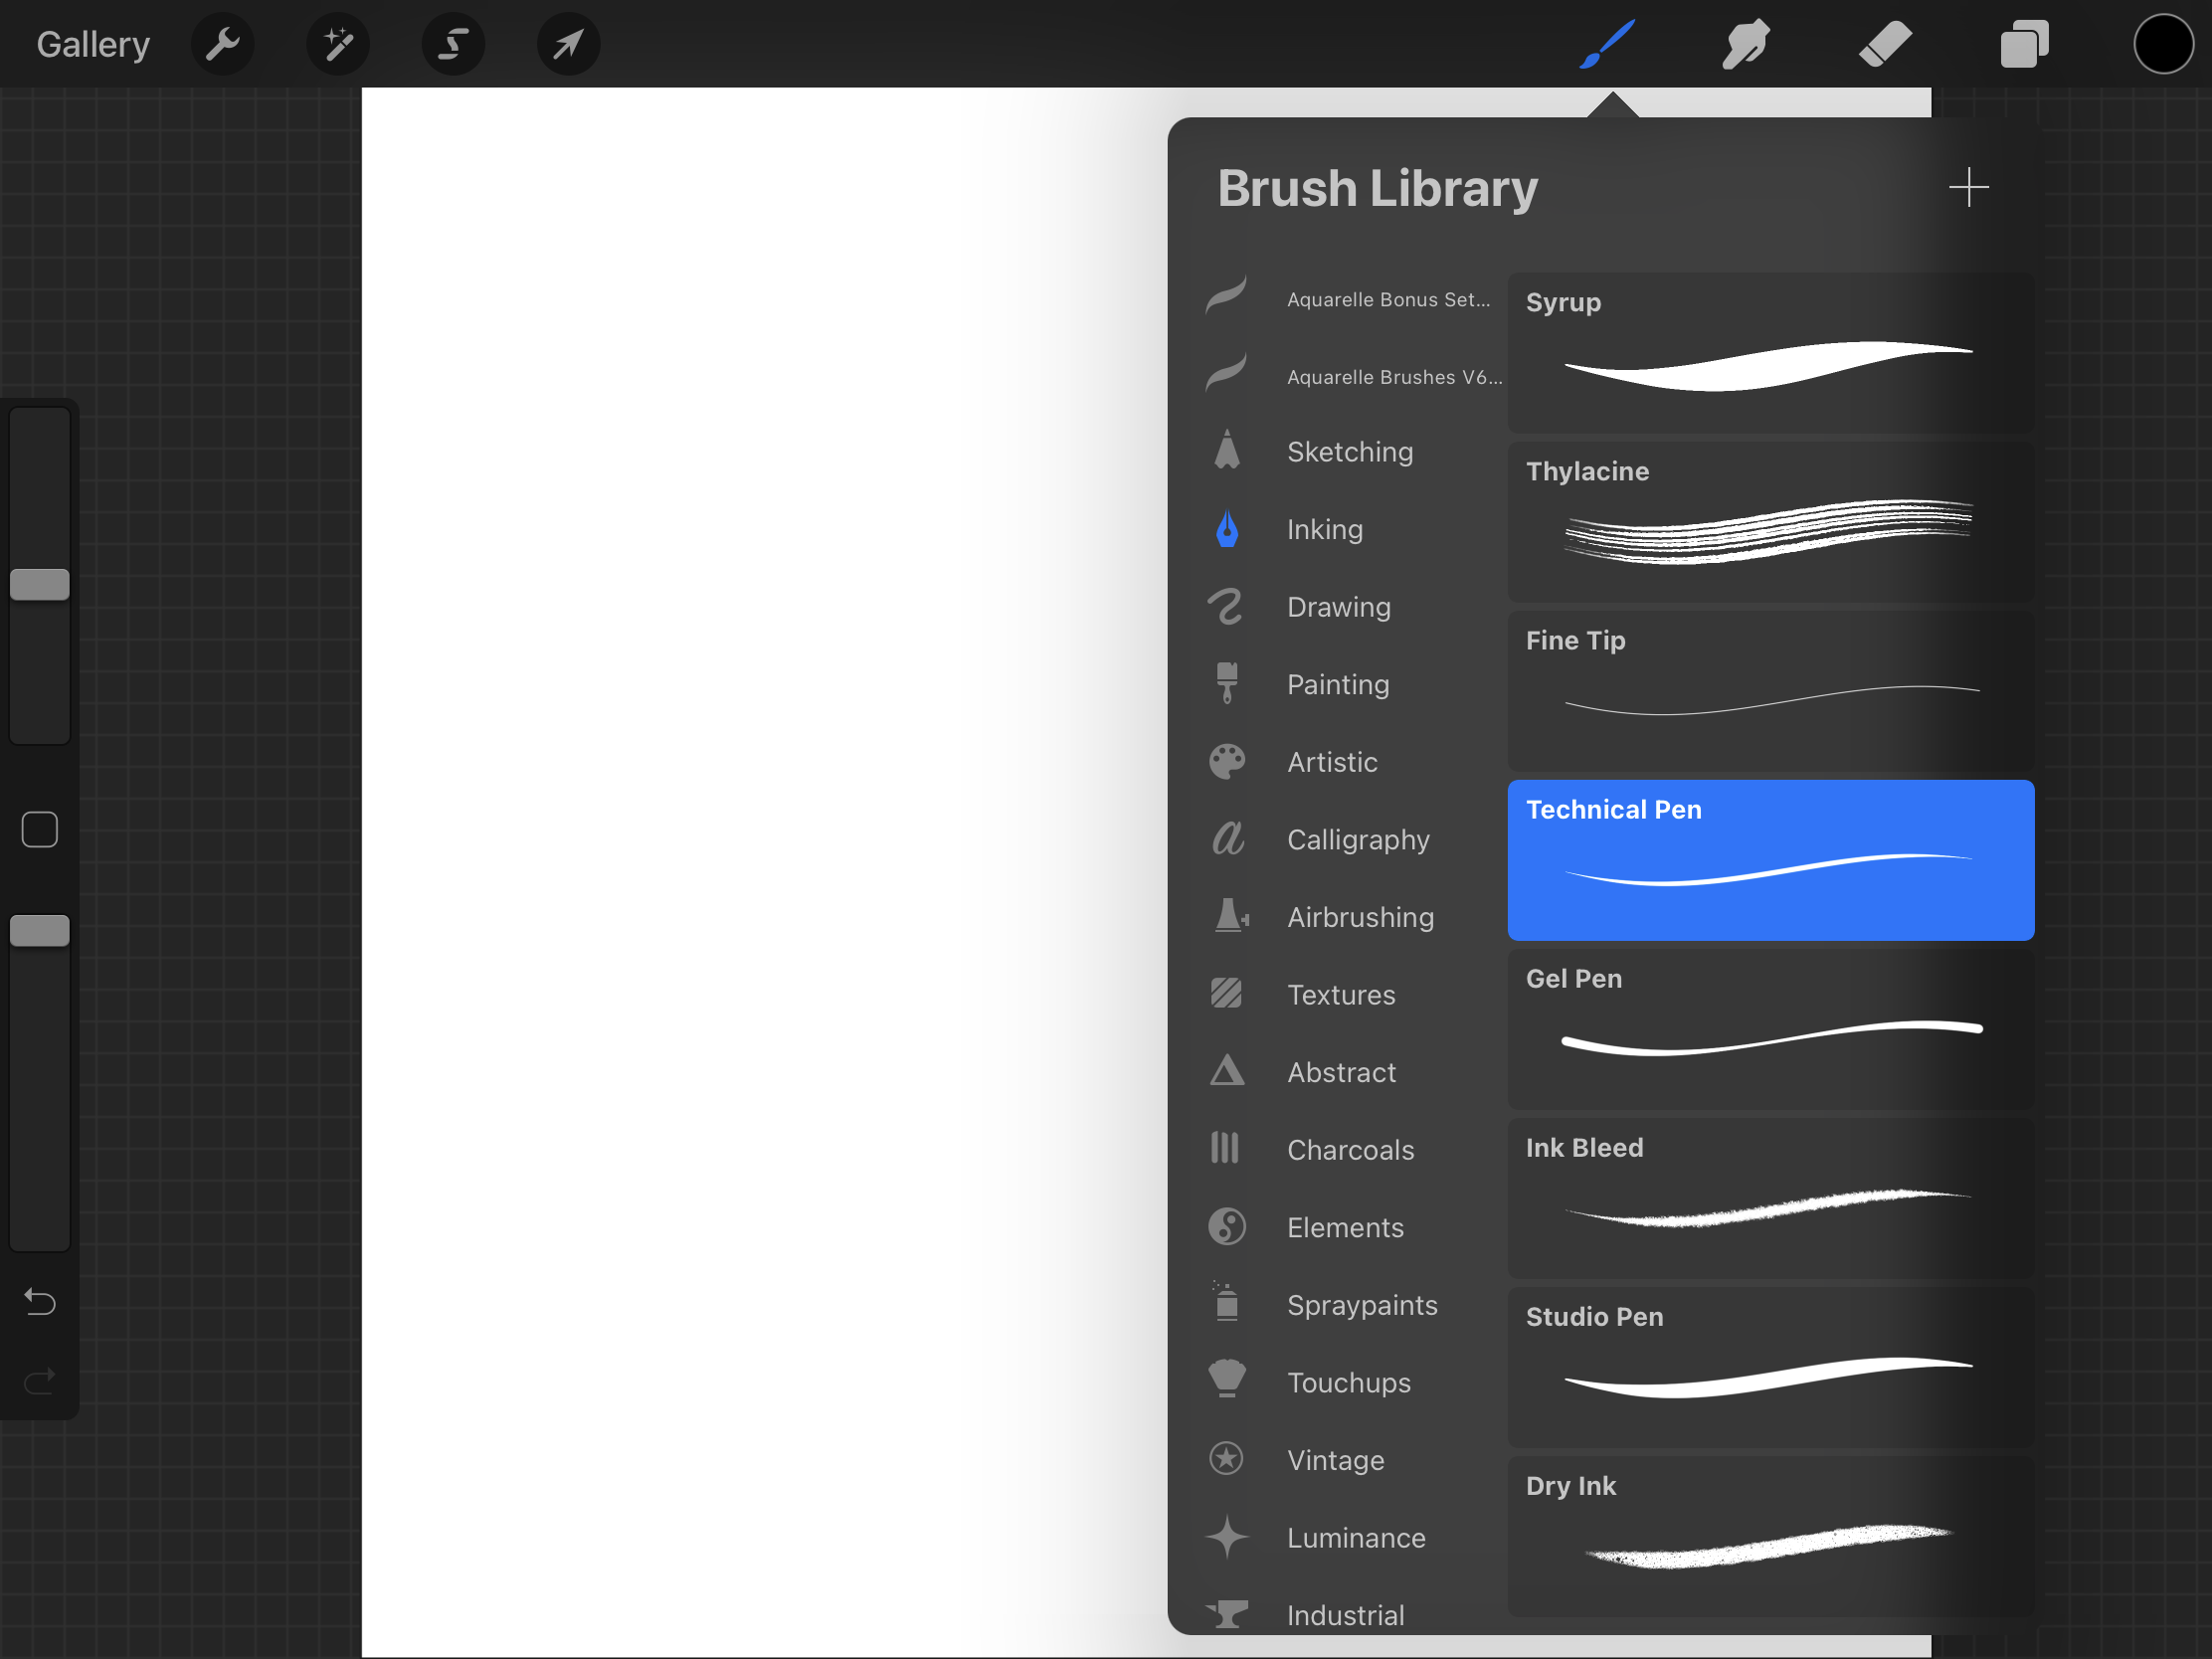Pick the Gel Pen brush
Screen dimensions: 2212x1659
[x=1770, y=1028]
